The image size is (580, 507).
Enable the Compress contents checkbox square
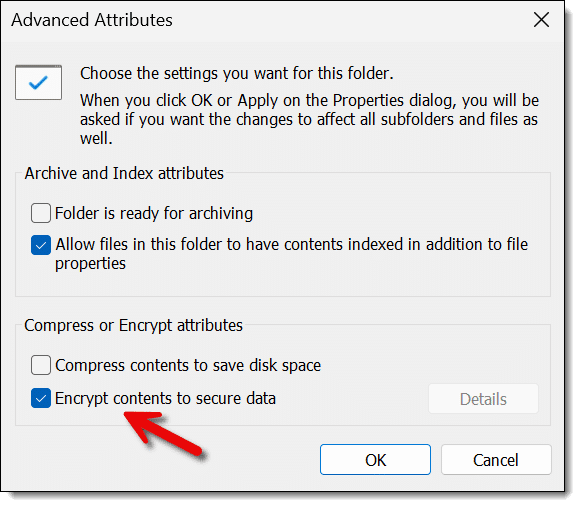pyautogui.click(x=41, y=365)
